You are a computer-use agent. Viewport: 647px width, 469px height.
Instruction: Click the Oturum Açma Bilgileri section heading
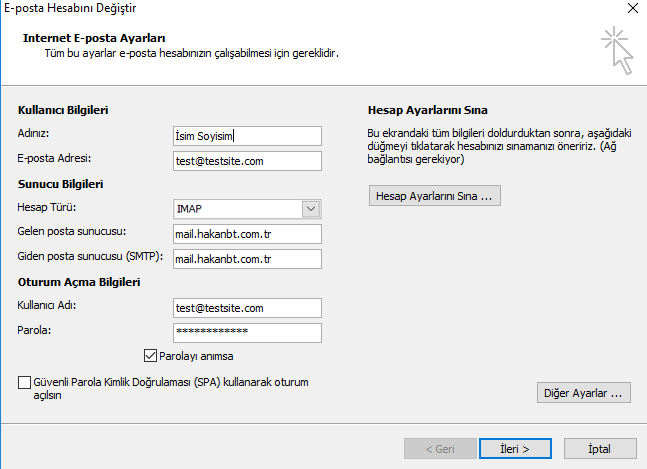[x=78, y=282]
